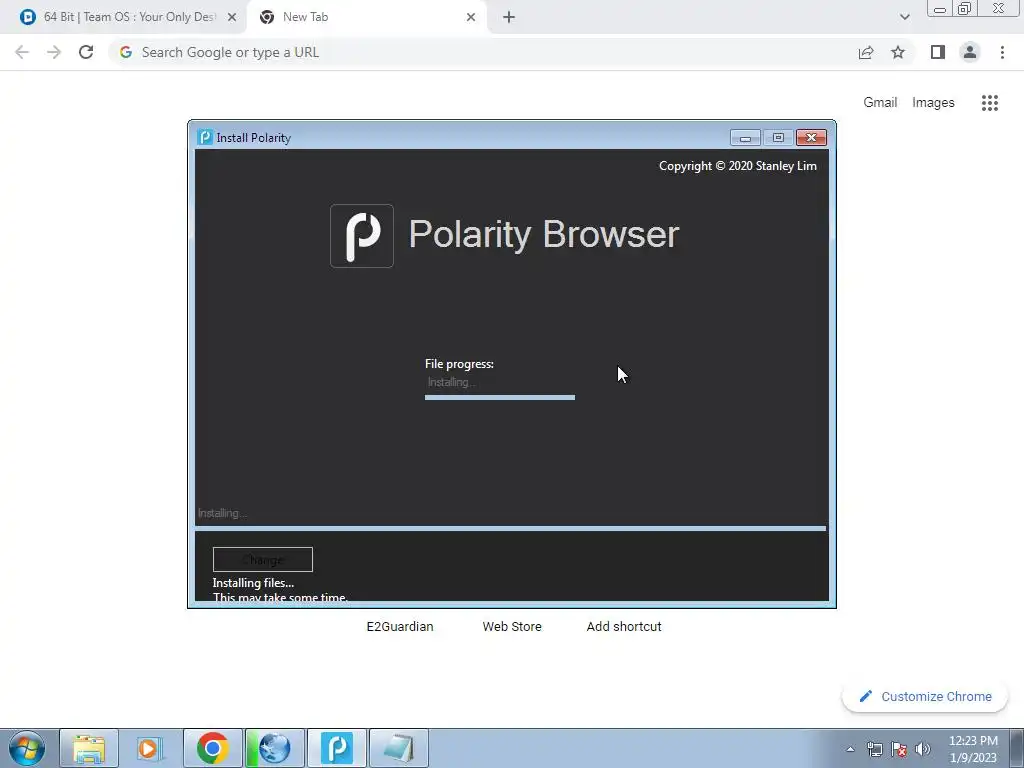The image size is (1024, 768).
Task: Close the 64 Bit Team OS tab
Action: click(x=231, y=18)
